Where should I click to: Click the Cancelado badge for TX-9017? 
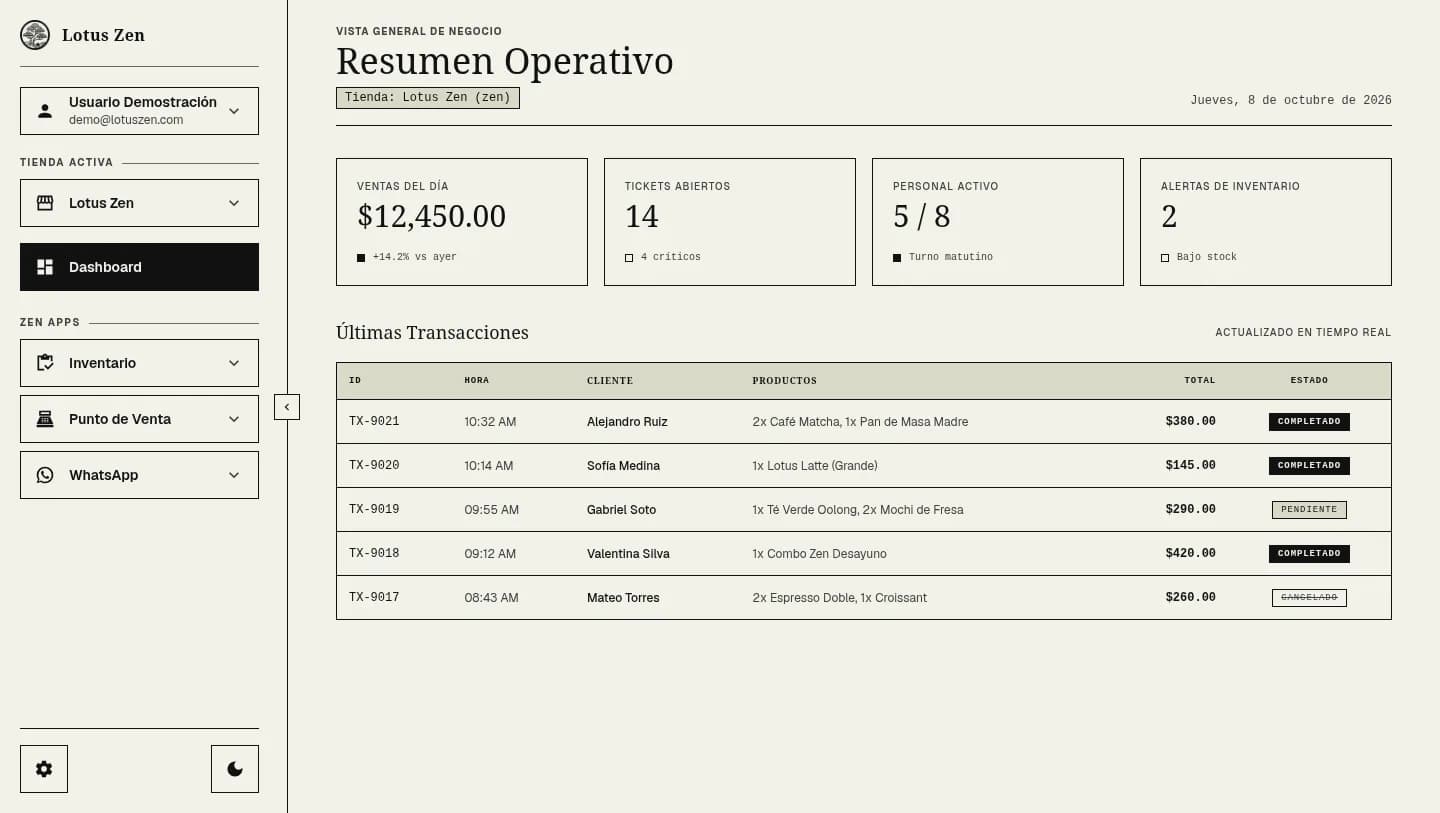tap(1309, 598)
